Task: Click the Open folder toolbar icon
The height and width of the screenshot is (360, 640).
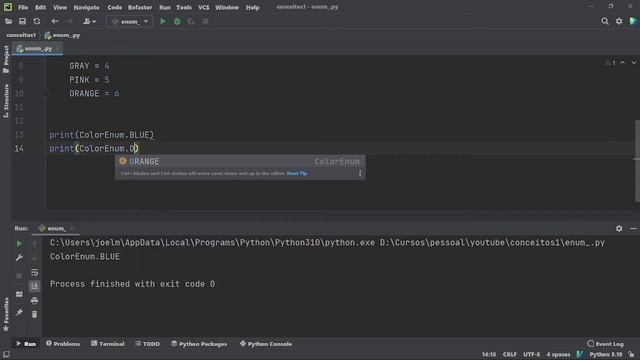Action: 8,21
